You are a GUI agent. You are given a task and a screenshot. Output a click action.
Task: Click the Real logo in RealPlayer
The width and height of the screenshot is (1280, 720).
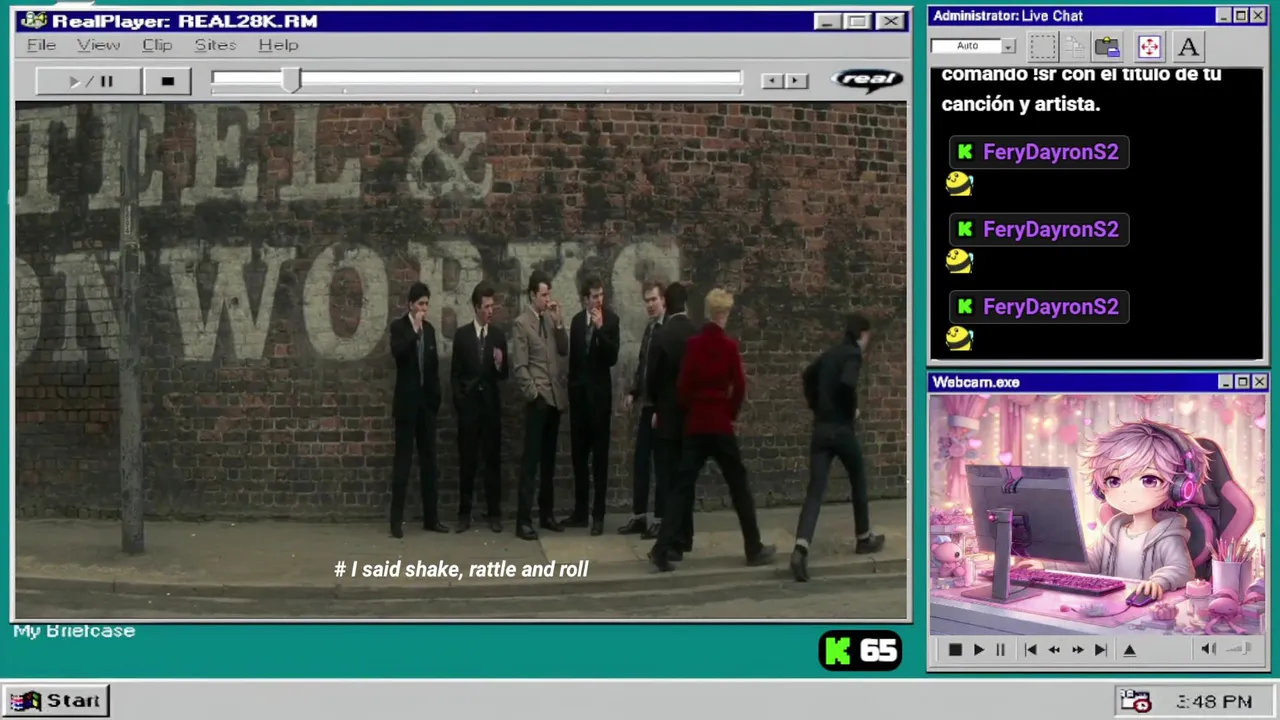tap(867, 80)
